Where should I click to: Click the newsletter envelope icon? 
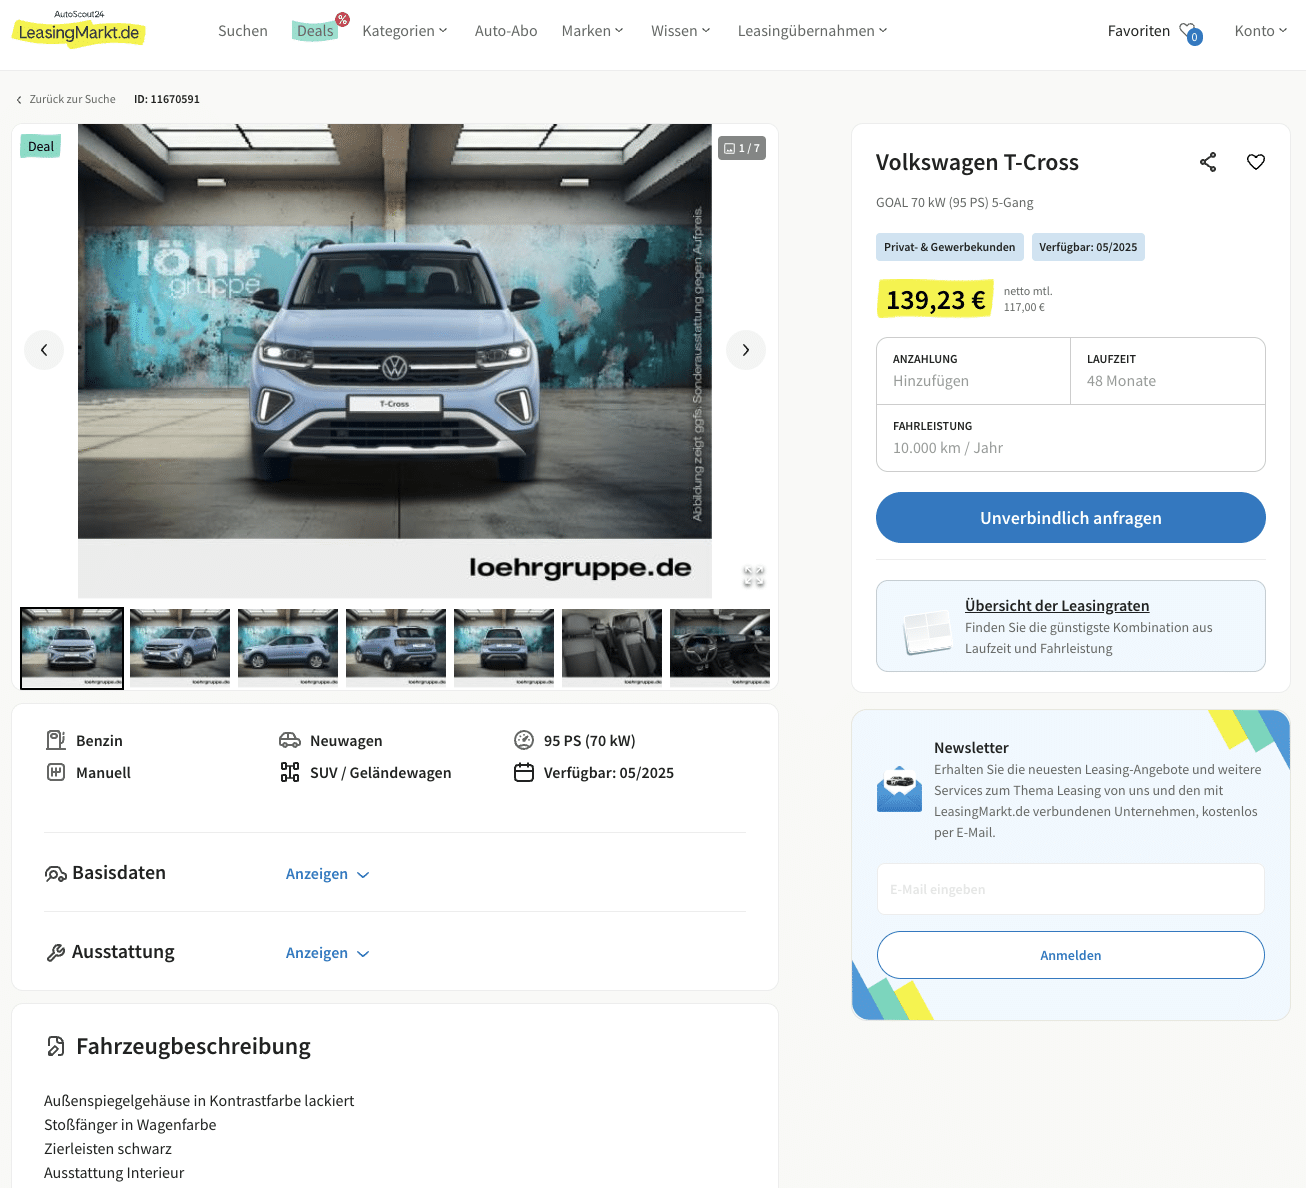click(x=899, y=790)
